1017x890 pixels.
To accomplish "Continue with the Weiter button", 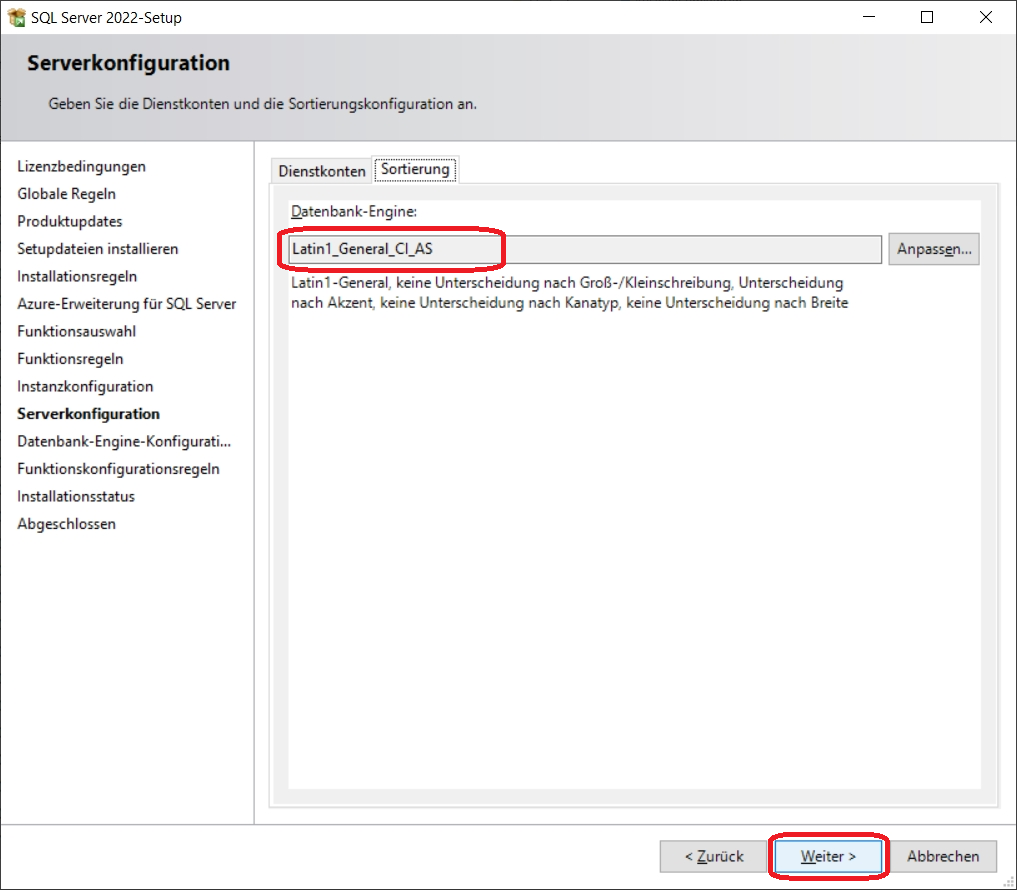I will (x=828, y=856).
